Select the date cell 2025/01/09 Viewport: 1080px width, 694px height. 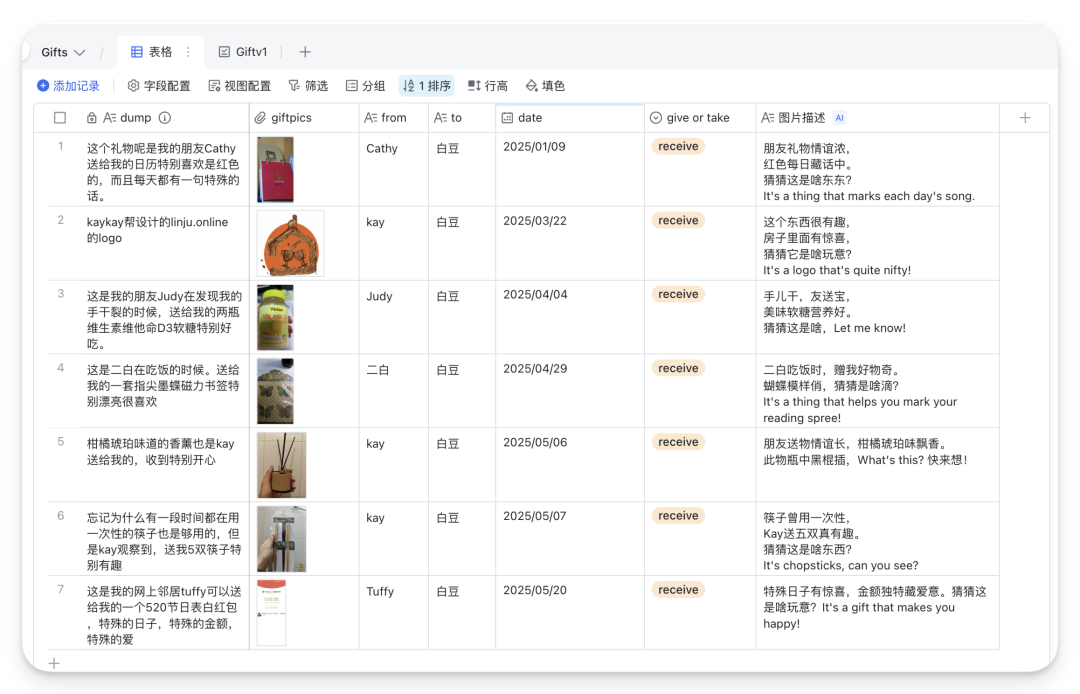570,169
